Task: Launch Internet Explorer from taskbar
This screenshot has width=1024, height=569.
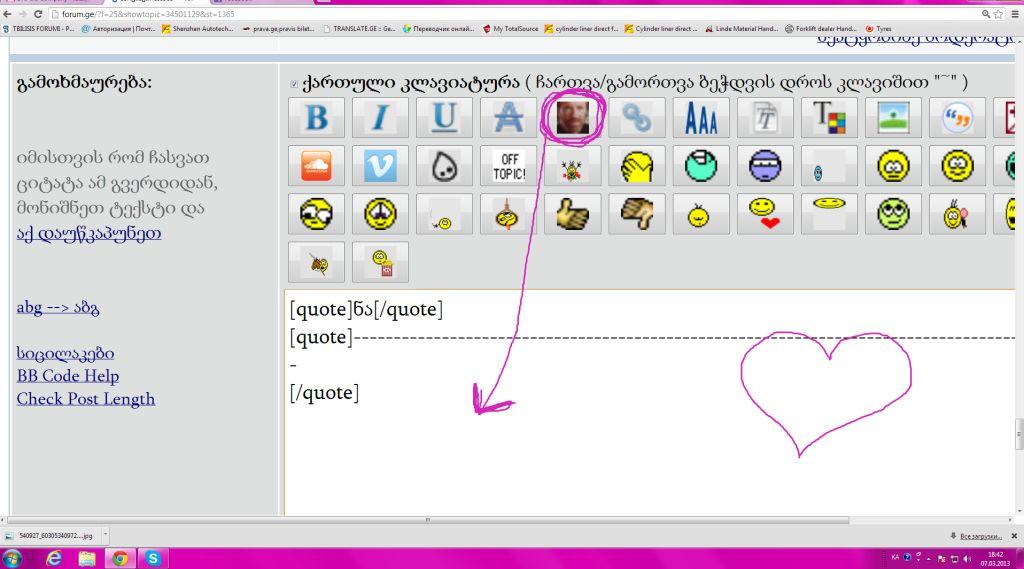Action: (54, 559)
